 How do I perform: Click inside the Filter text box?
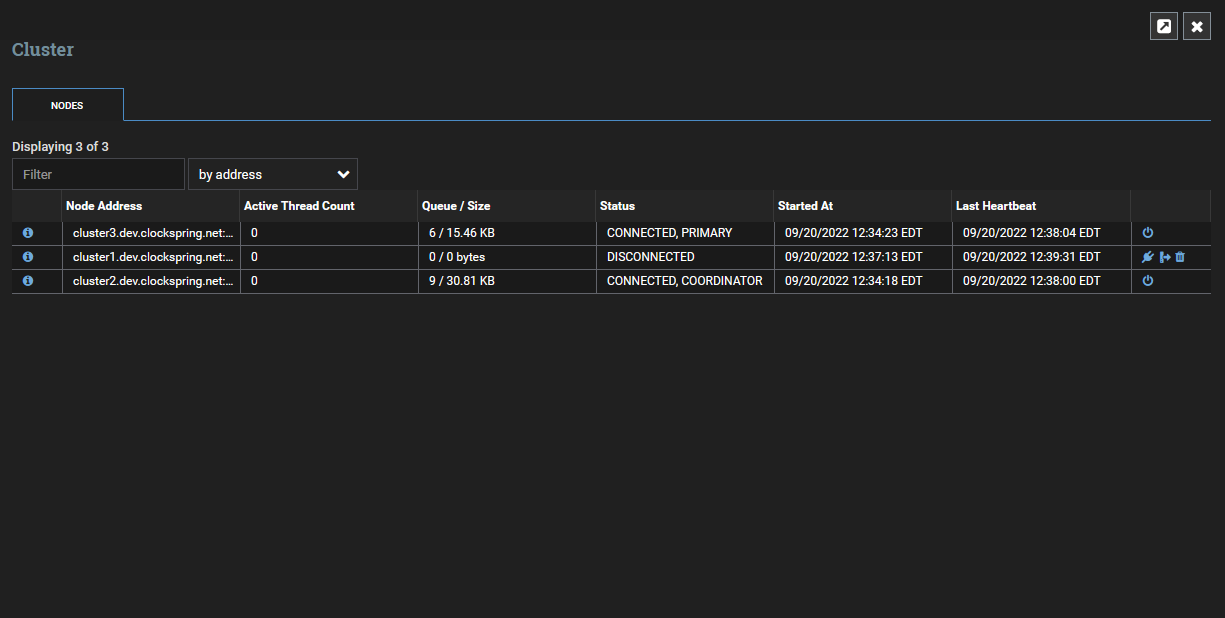pyautogui.click(x=97, y=173)
